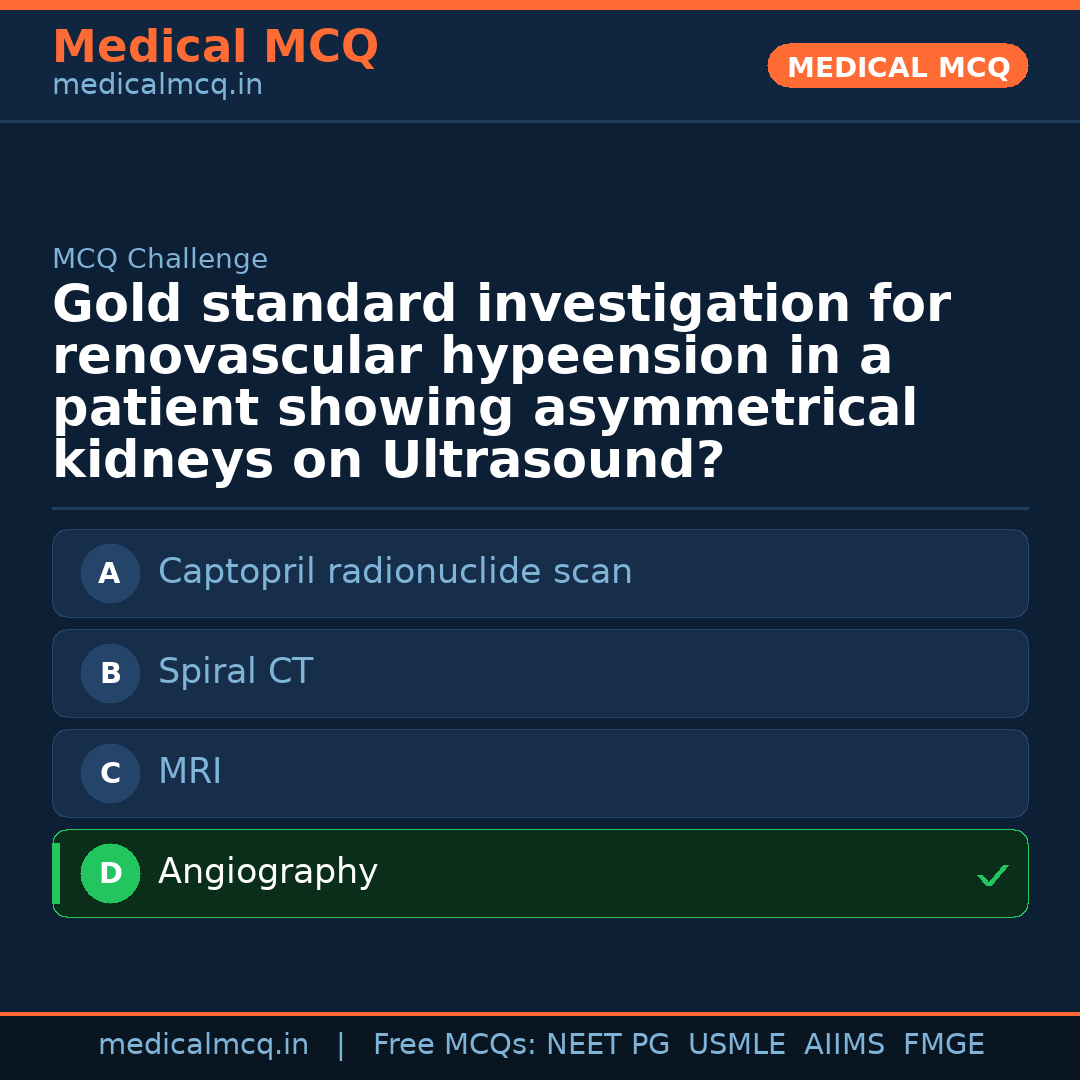Click the orange MEDICAL MCQ badge
The height and width of the screenshot is (1080, 1080).
click(x=898, y=67)
